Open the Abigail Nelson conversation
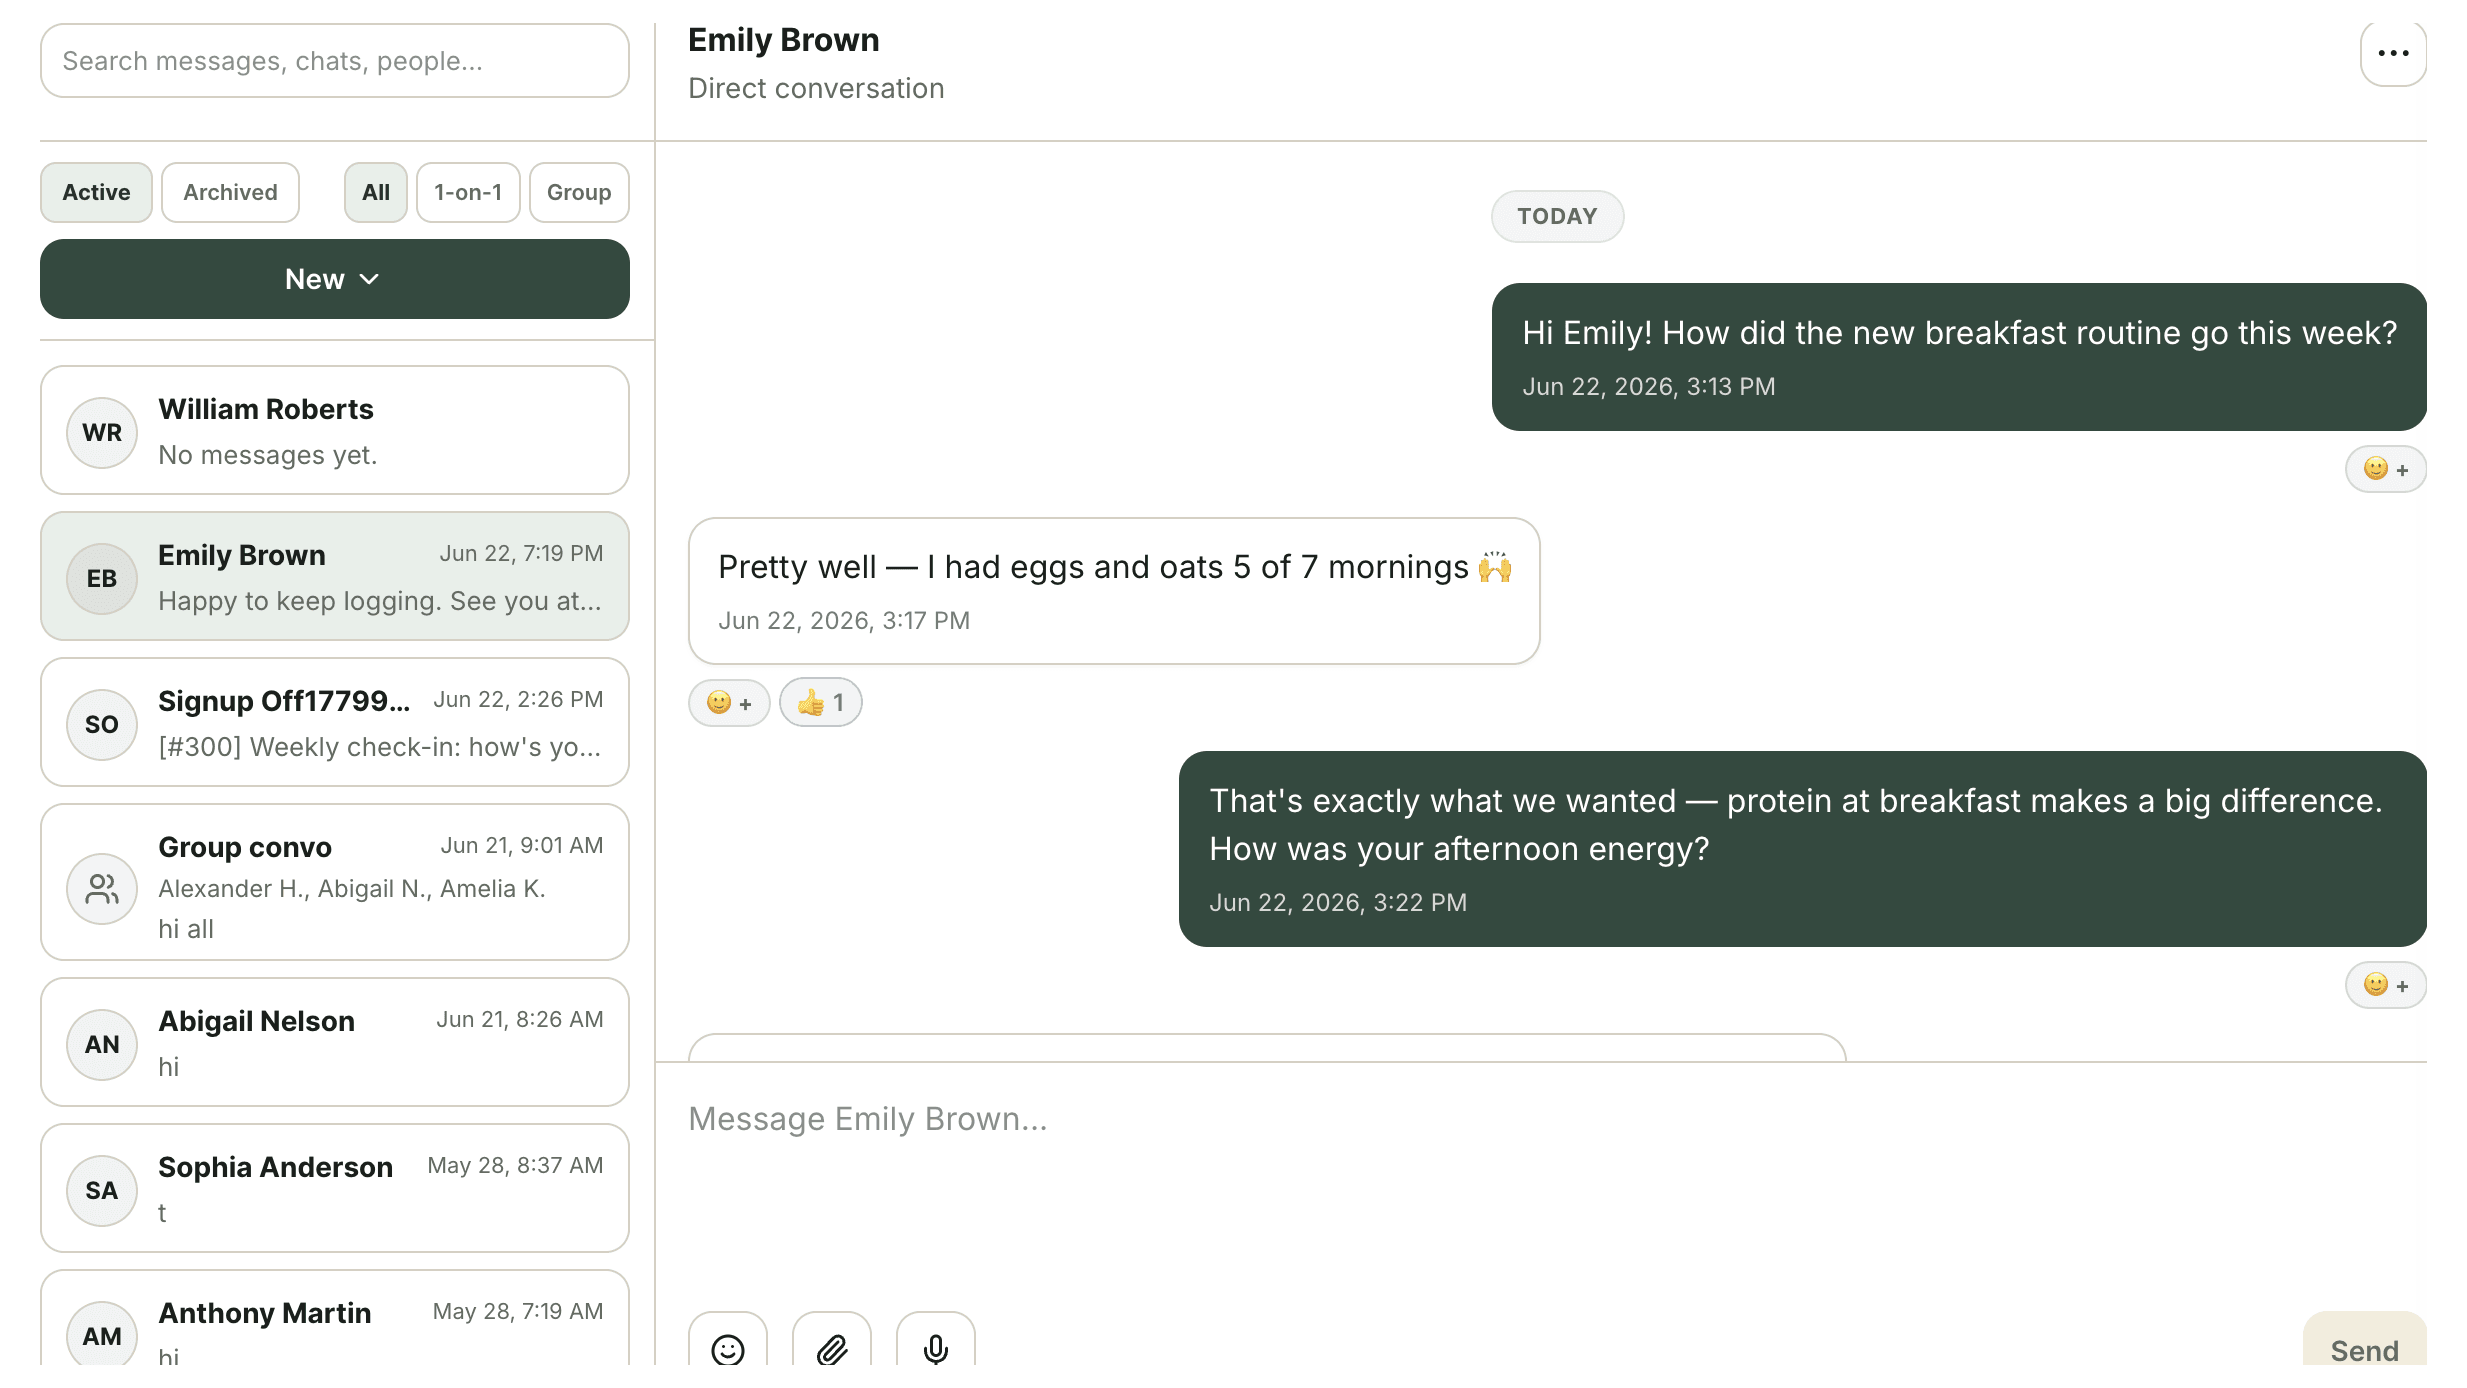2467x1388 pixels. tap(335, 1042)
